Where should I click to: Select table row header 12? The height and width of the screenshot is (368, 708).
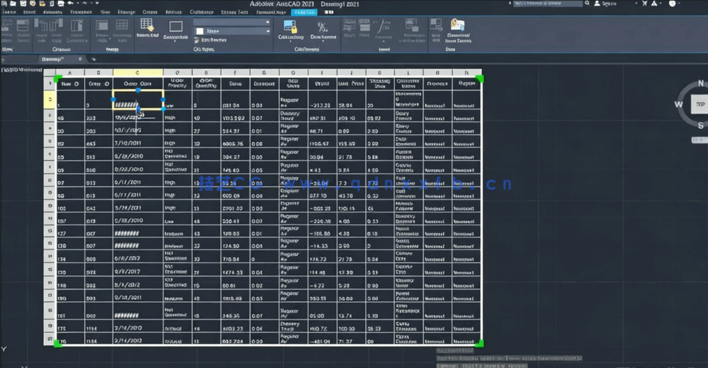point(50,231)
